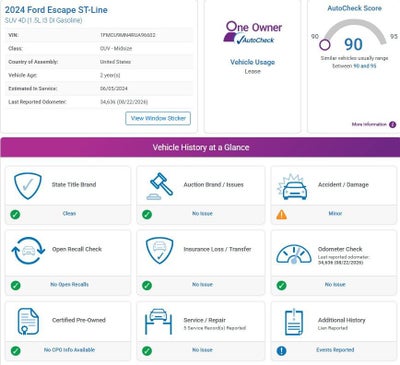Click the orange warning triangle for Minor damage
Image resolution: width=400 pixels, height=365 pixels.
281,214
